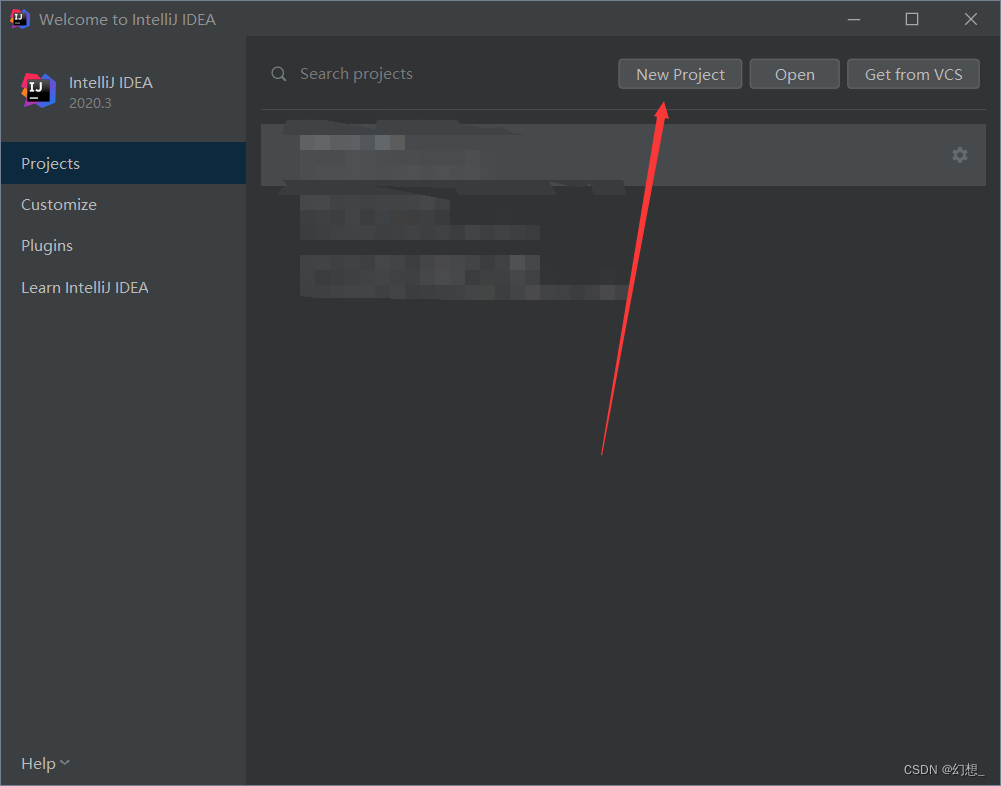Click the IntelliJ icon in title bar
The height and width of the screenshot is (786, 1001).
(x=20, y=19)
